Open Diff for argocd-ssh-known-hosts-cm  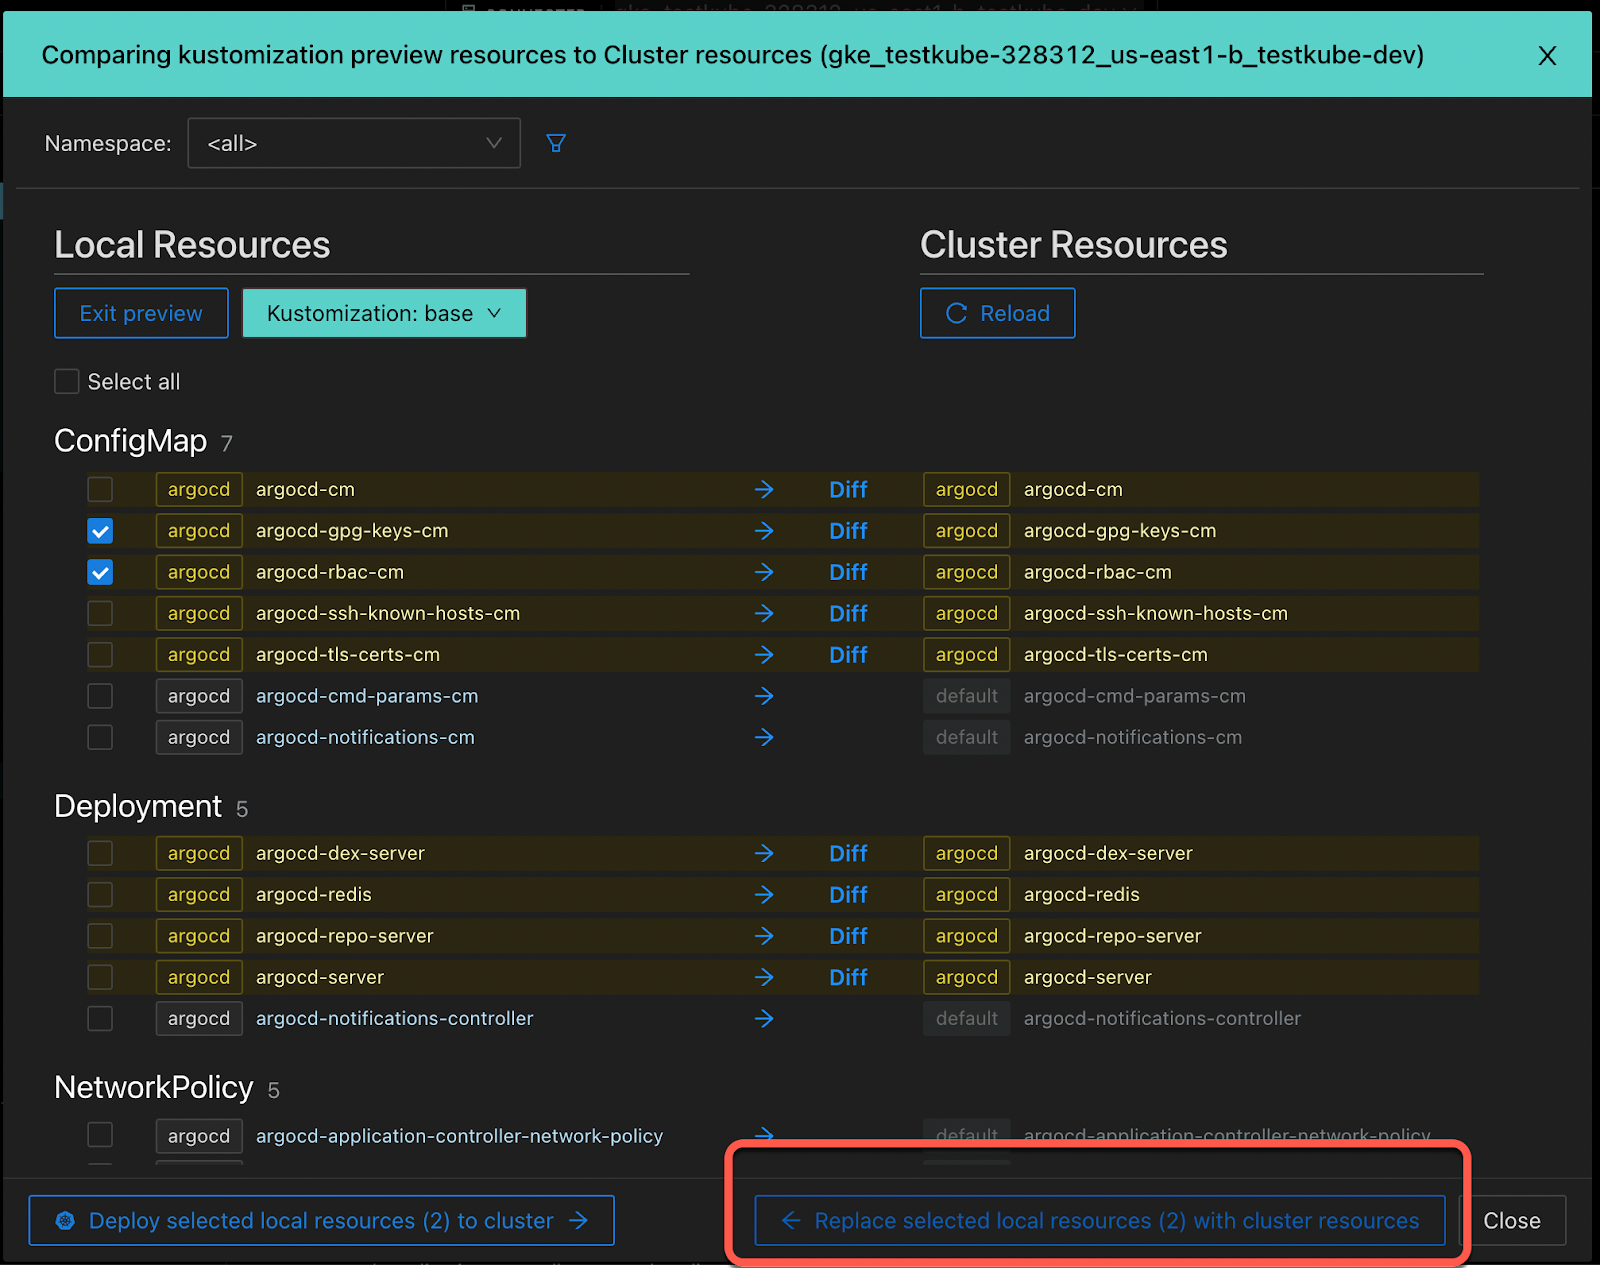(x=848, y=613)
